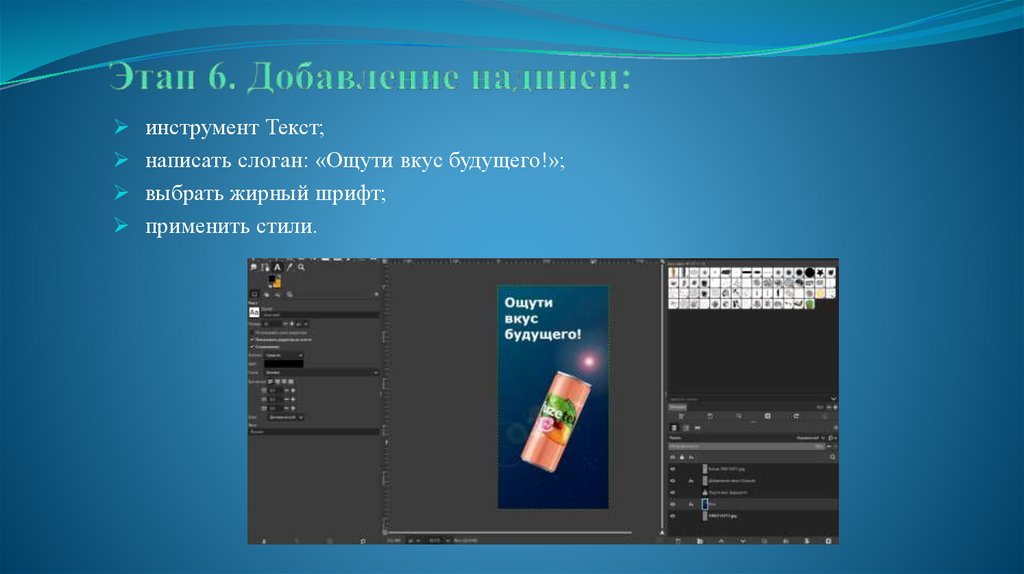1024x574 pixels.
Task: Click the font size input field
Action: 273,324
